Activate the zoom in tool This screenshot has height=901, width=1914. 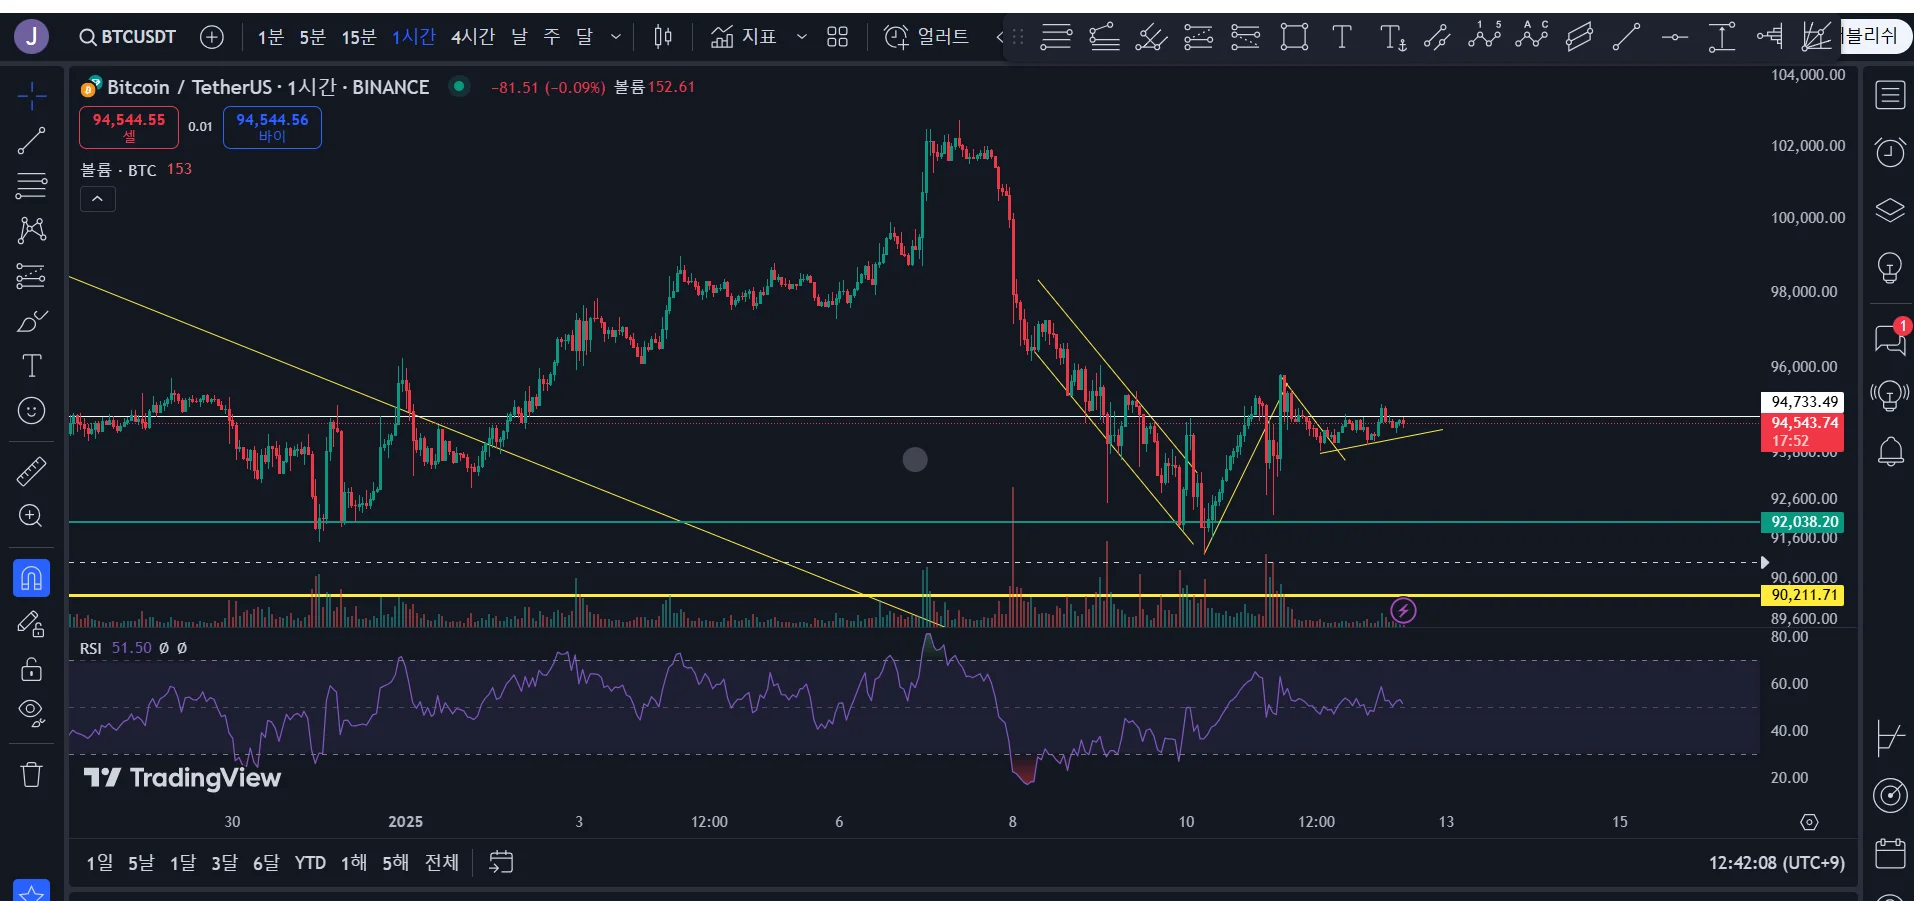point(32,516)
